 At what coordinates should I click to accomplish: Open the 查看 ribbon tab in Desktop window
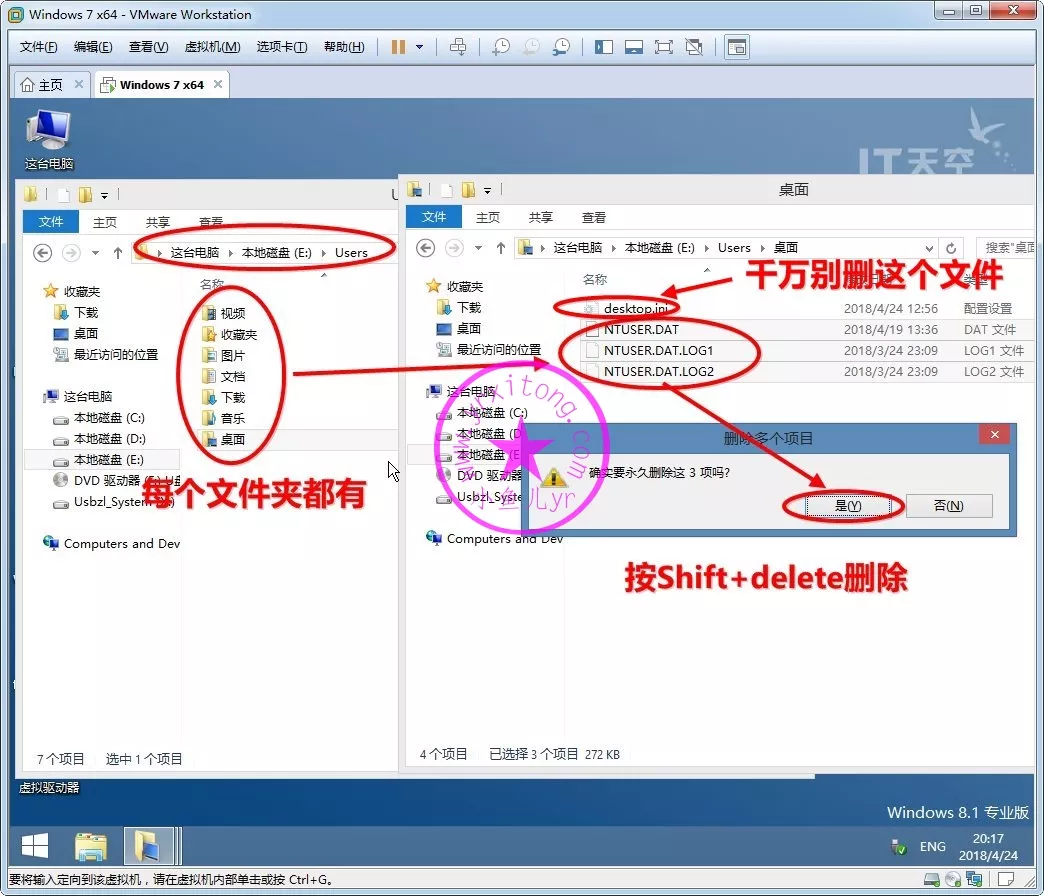pos(594,217)
